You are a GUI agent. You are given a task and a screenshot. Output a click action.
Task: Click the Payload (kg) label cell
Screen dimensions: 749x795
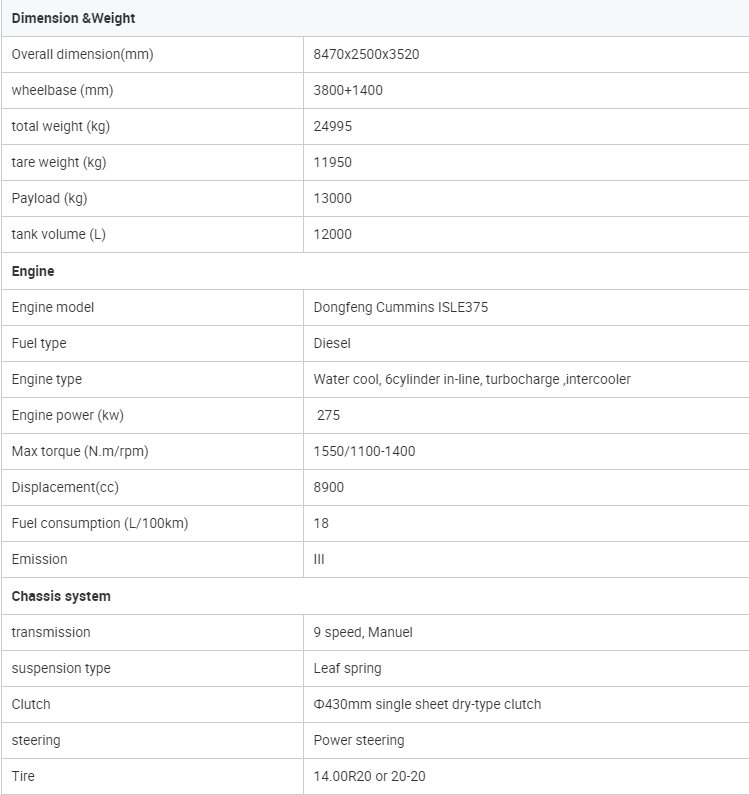tap(50, 198)
